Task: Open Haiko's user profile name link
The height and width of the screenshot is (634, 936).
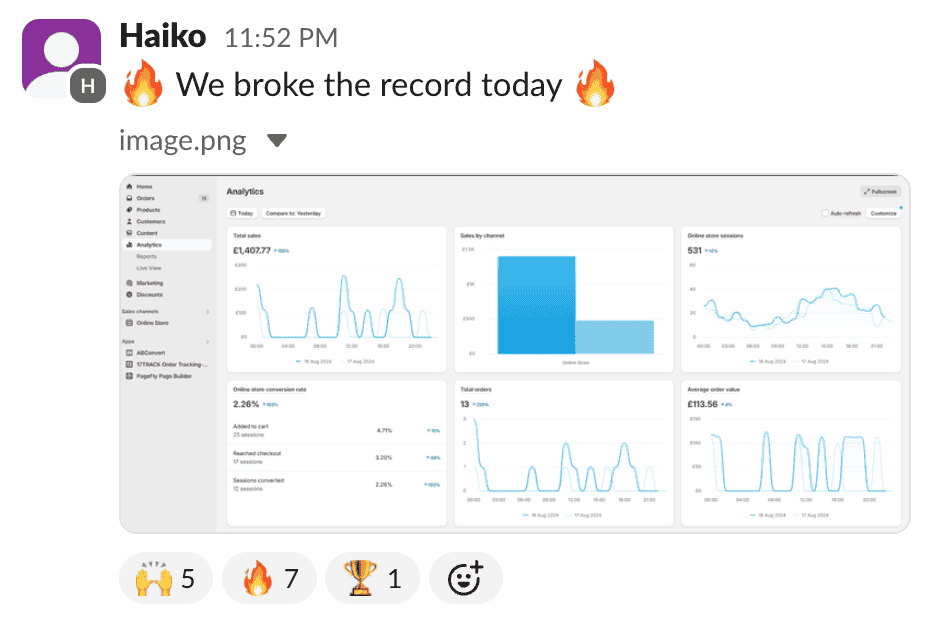Action: click(x=162, y=37)
